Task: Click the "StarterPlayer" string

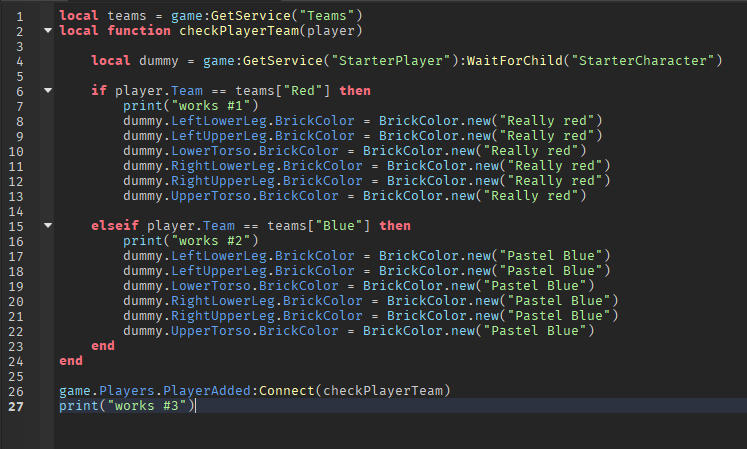Action: [391, 61]
